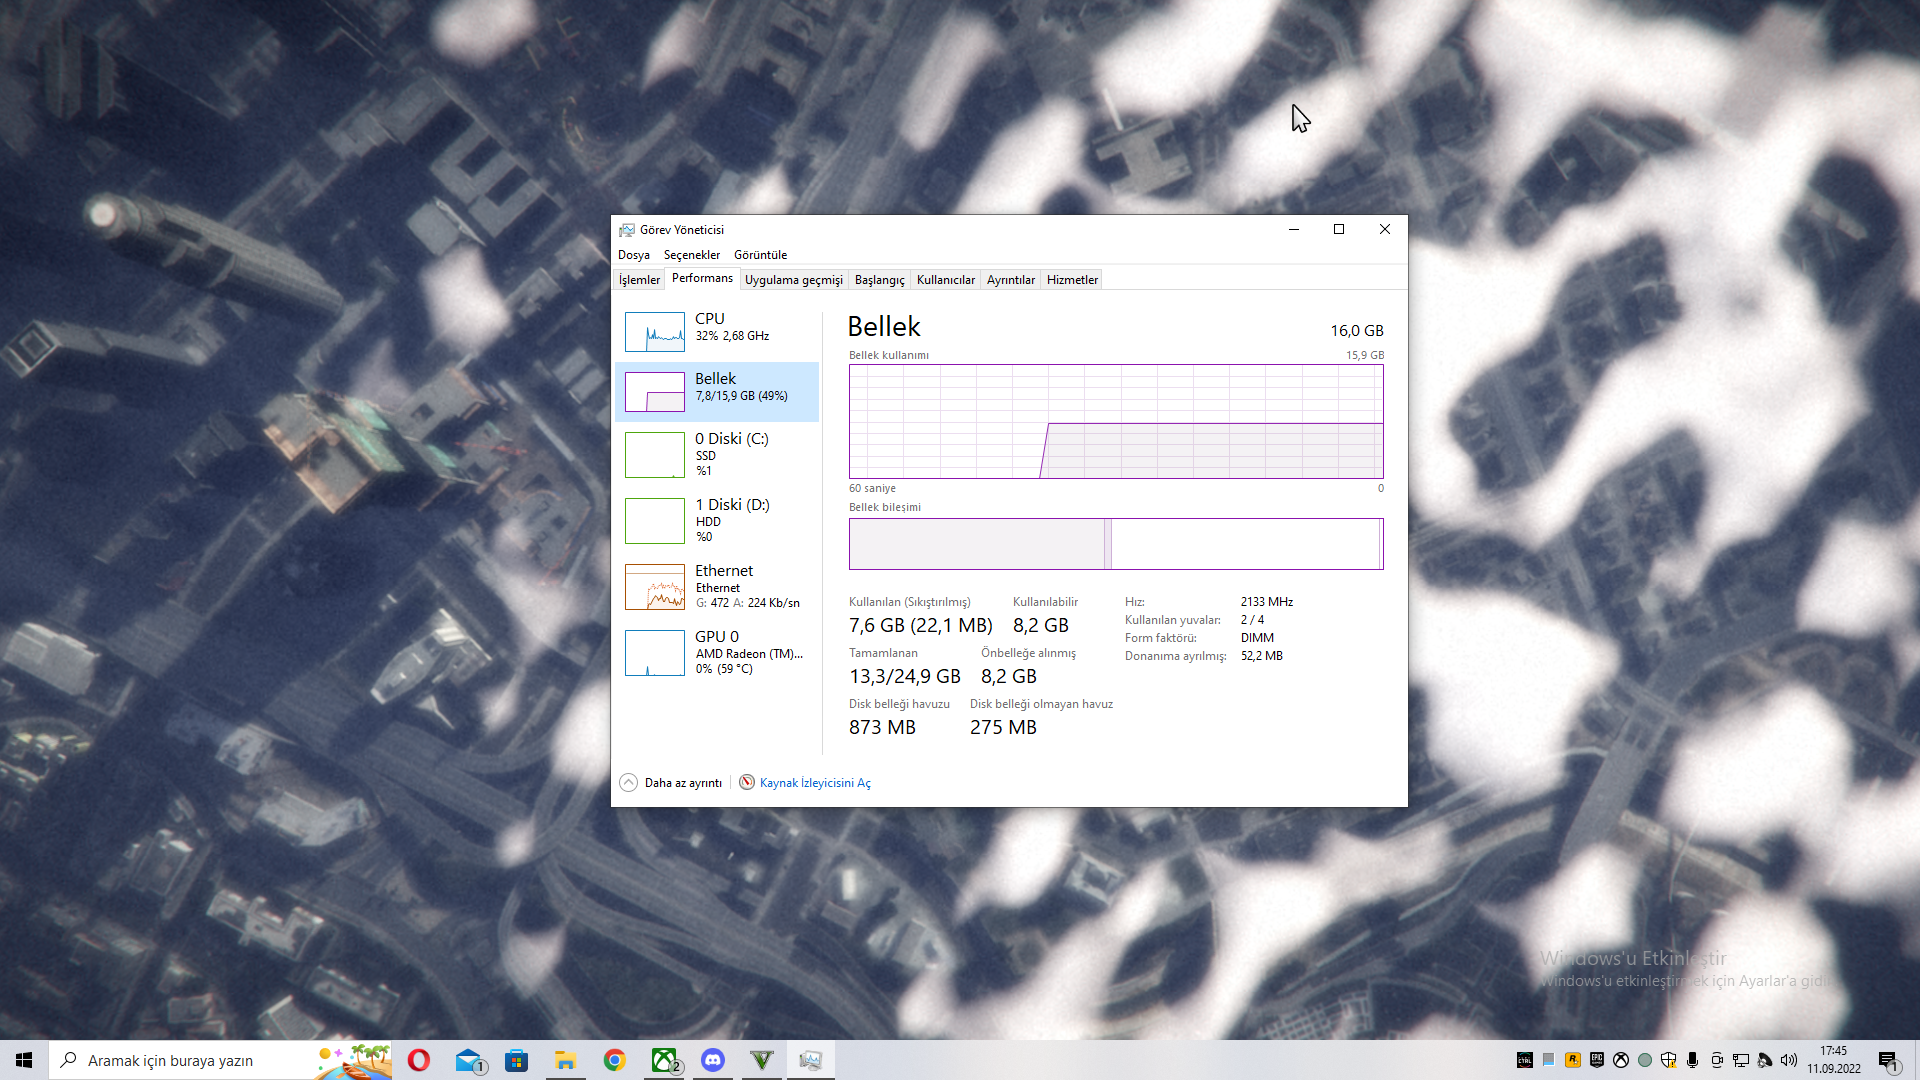This screenshot has height=1080, width=1920.
Task: Show the Ethernet throughput panel
Action: (716, 586)
